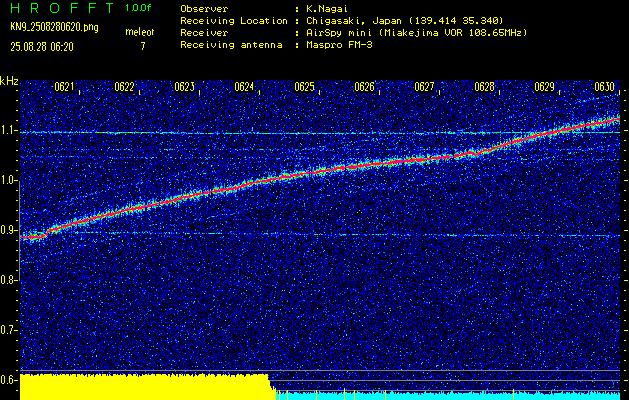Select the Maspro FM-3 antenna value
This screenshot has height=400, width=629.
pos(339,45)
